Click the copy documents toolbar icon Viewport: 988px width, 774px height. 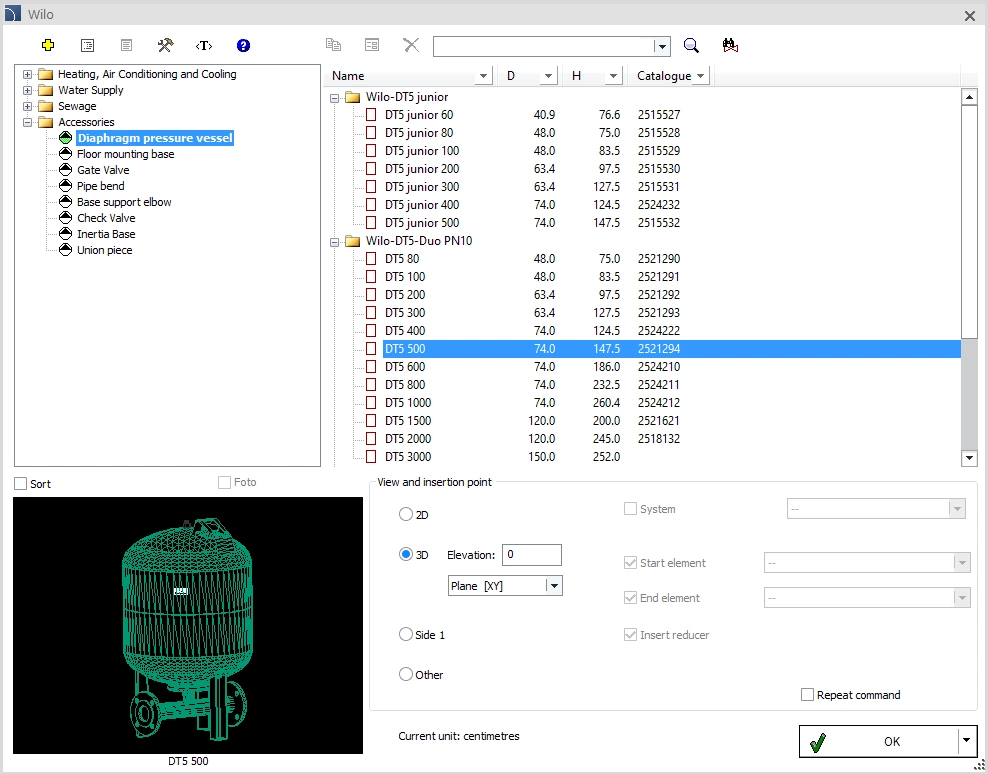333,45
